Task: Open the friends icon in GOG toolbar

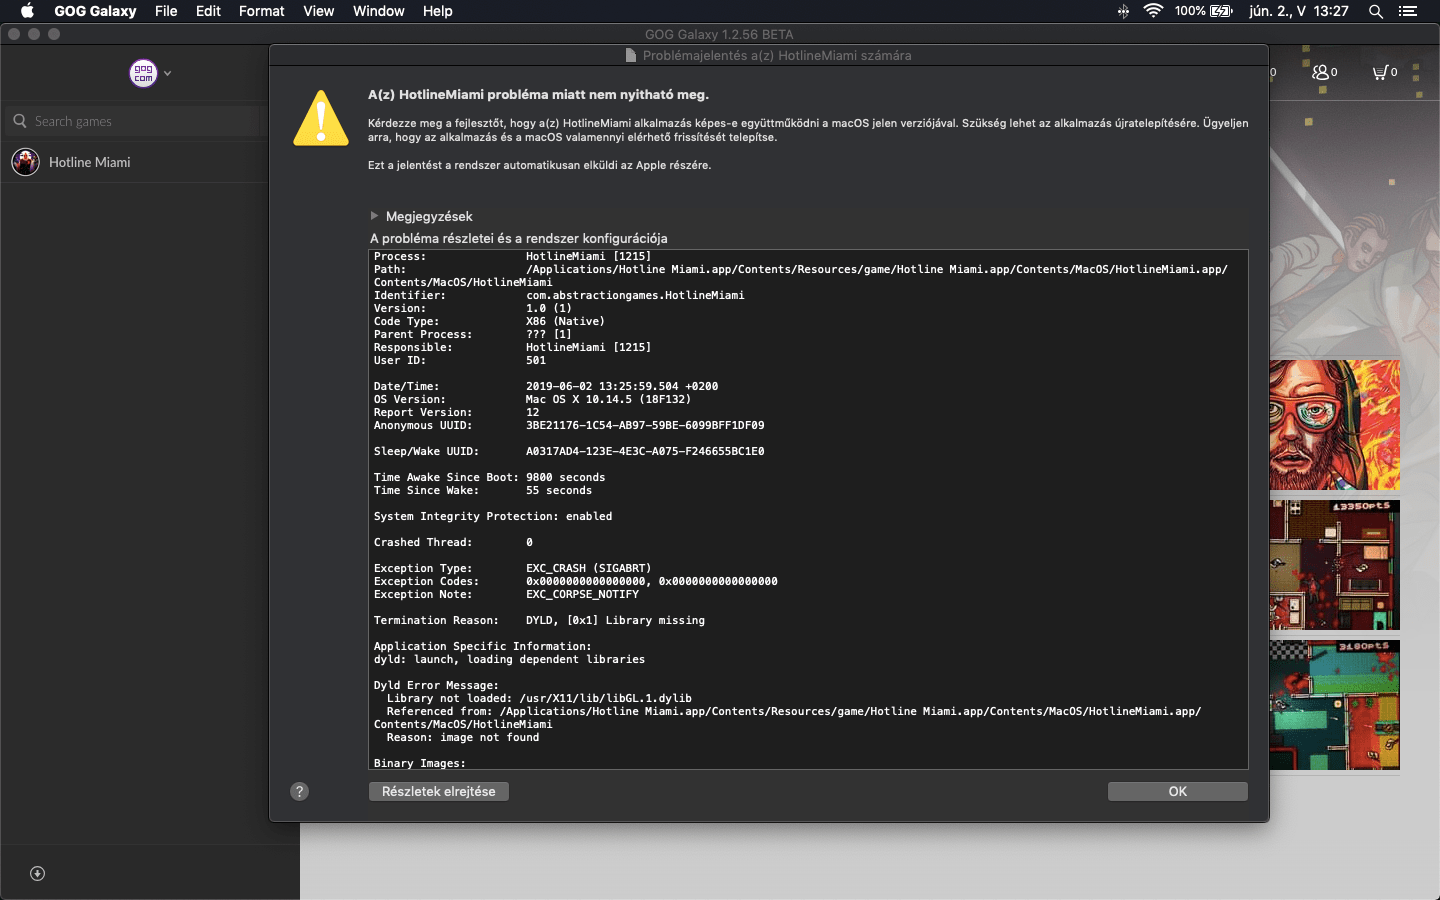Action: pos(1325,72)
